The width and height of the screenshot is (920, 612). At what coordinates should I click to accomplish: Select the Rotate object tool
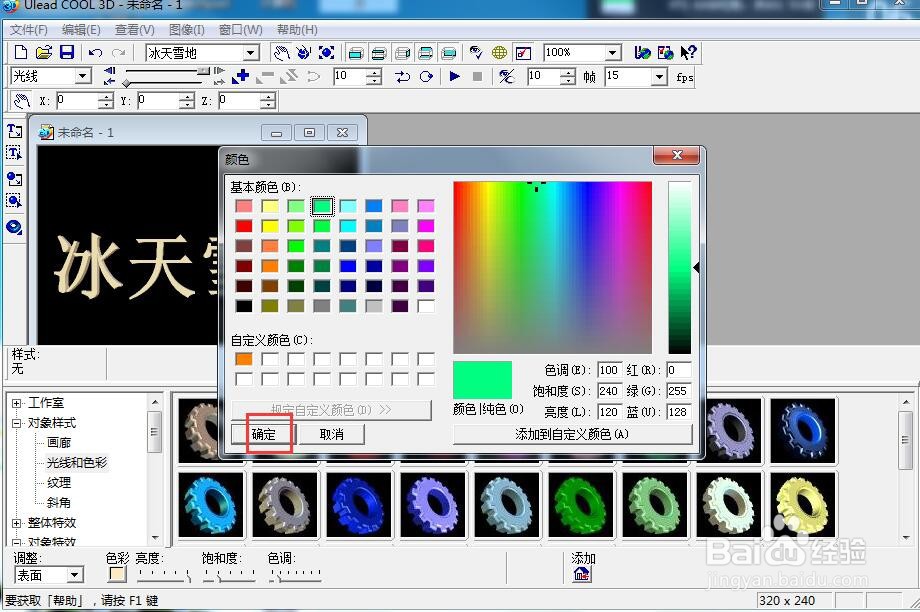(x=303, y=53)
